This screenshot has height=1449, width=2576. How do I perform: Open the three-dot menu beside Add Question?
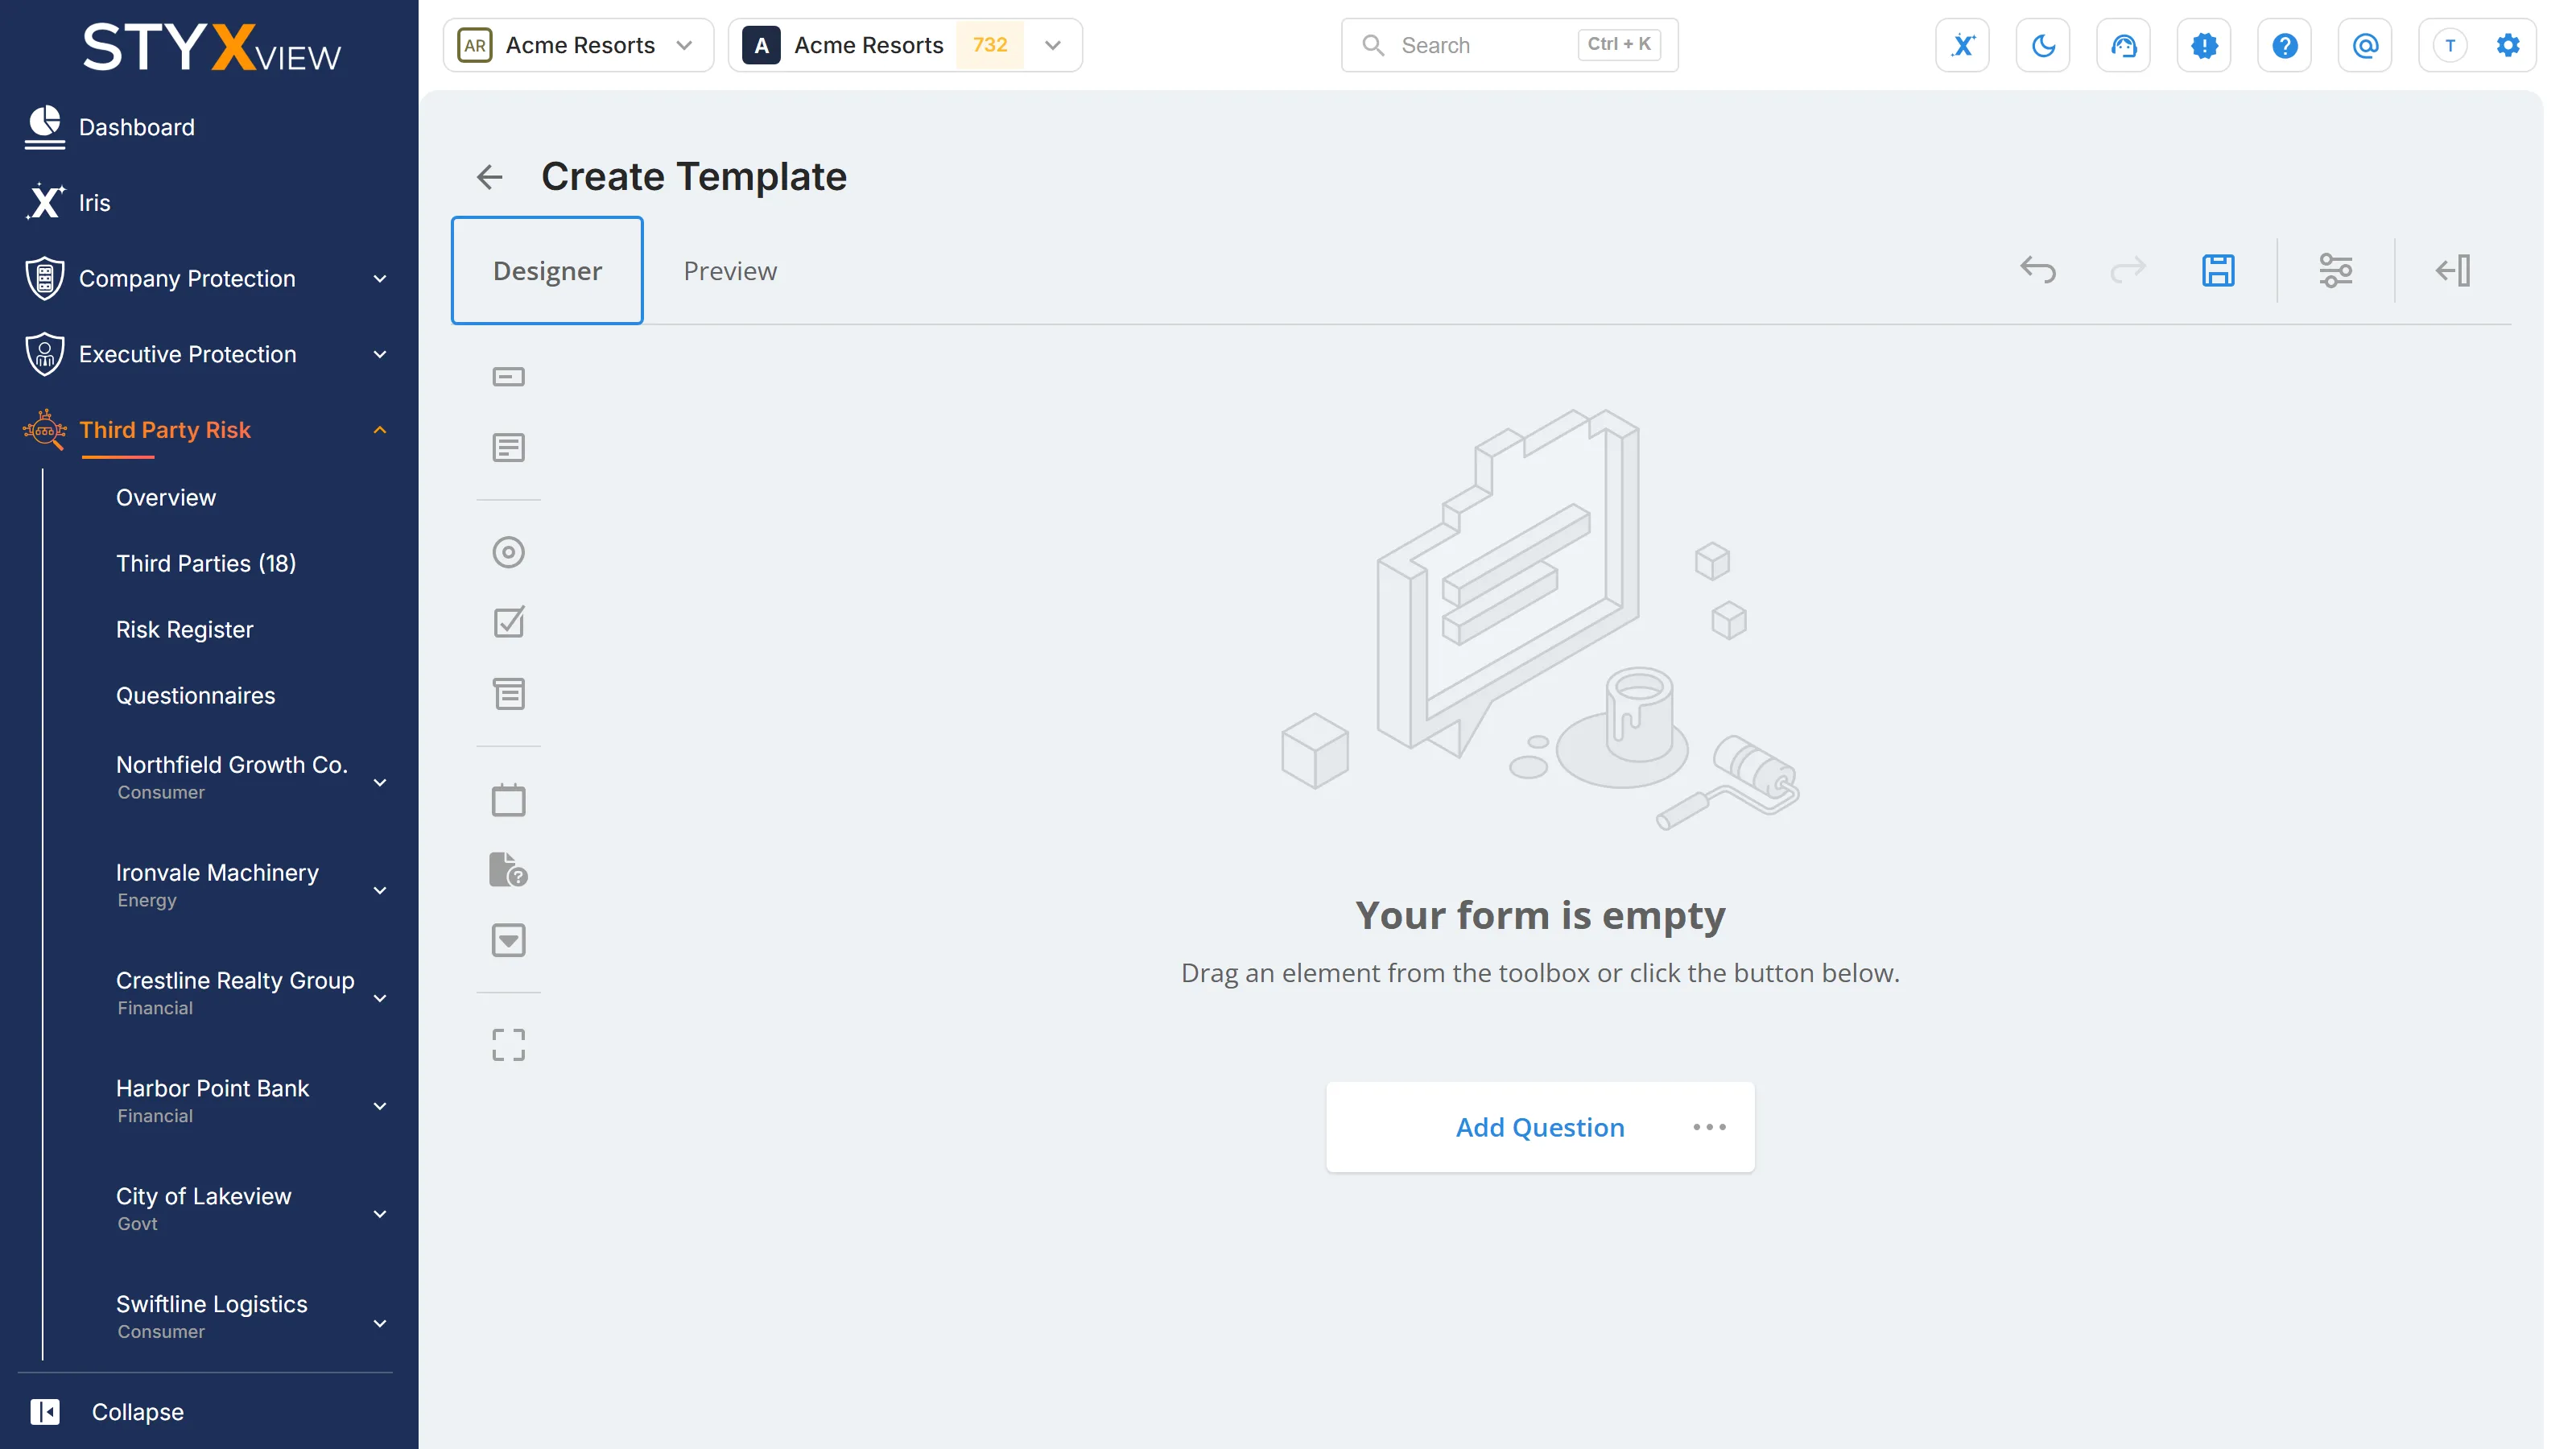pos(1709,1127)
